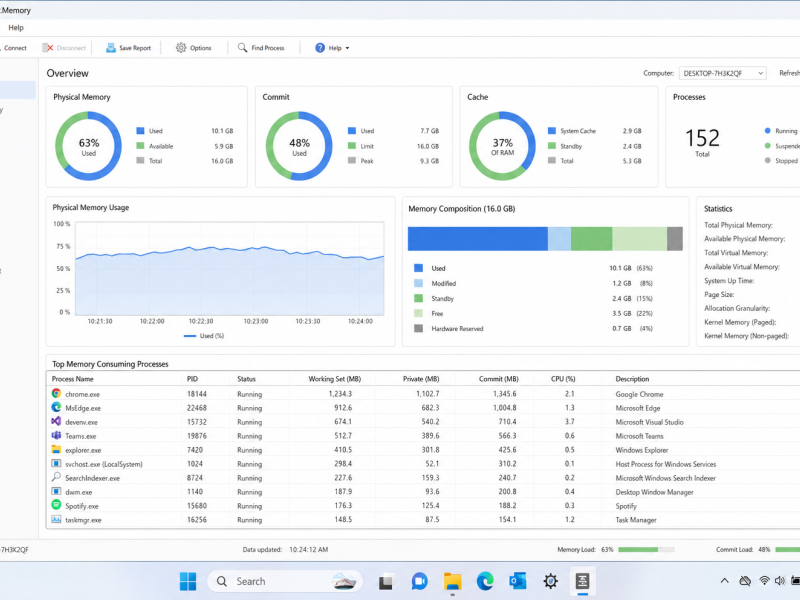Image resolution: width=800 pixels, height=600 pixels.
Task: Open Options via the gear icon
Action: pyautogui.click(x=181, y=47)
